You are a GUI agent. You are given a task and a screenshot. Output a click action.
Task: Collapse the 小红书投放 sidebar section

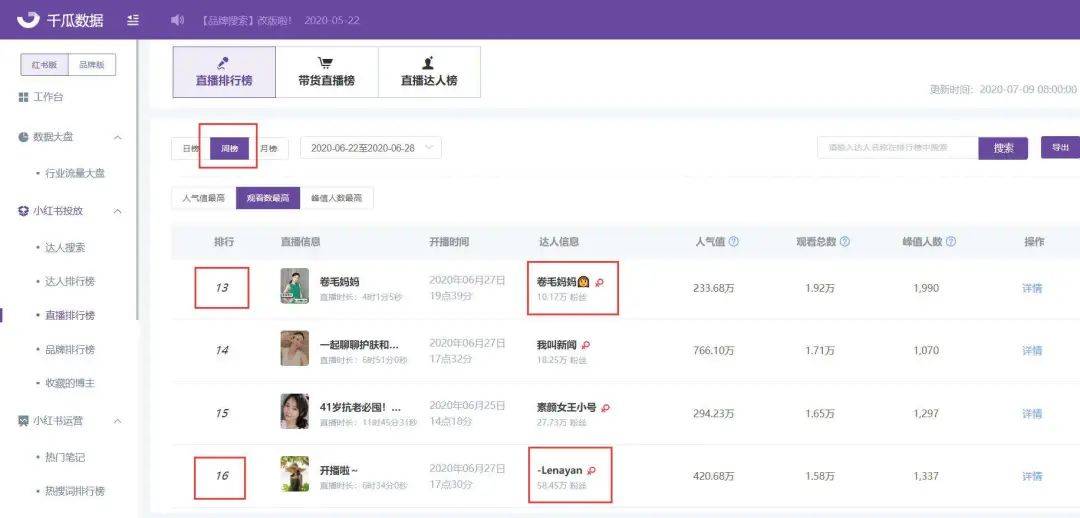point(118,211)
